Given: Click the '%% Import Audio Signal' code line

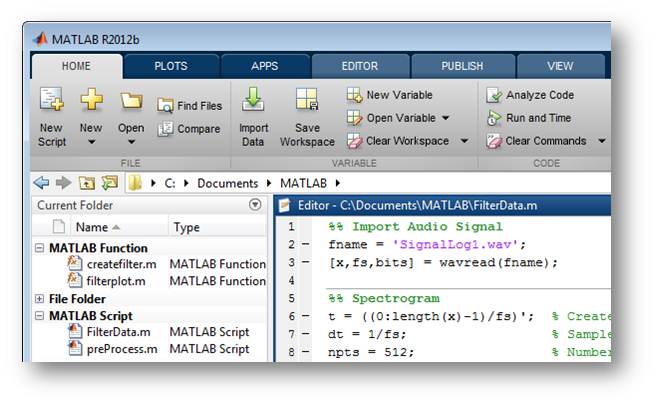Looking at the screenshot, I should coord(415,227).
